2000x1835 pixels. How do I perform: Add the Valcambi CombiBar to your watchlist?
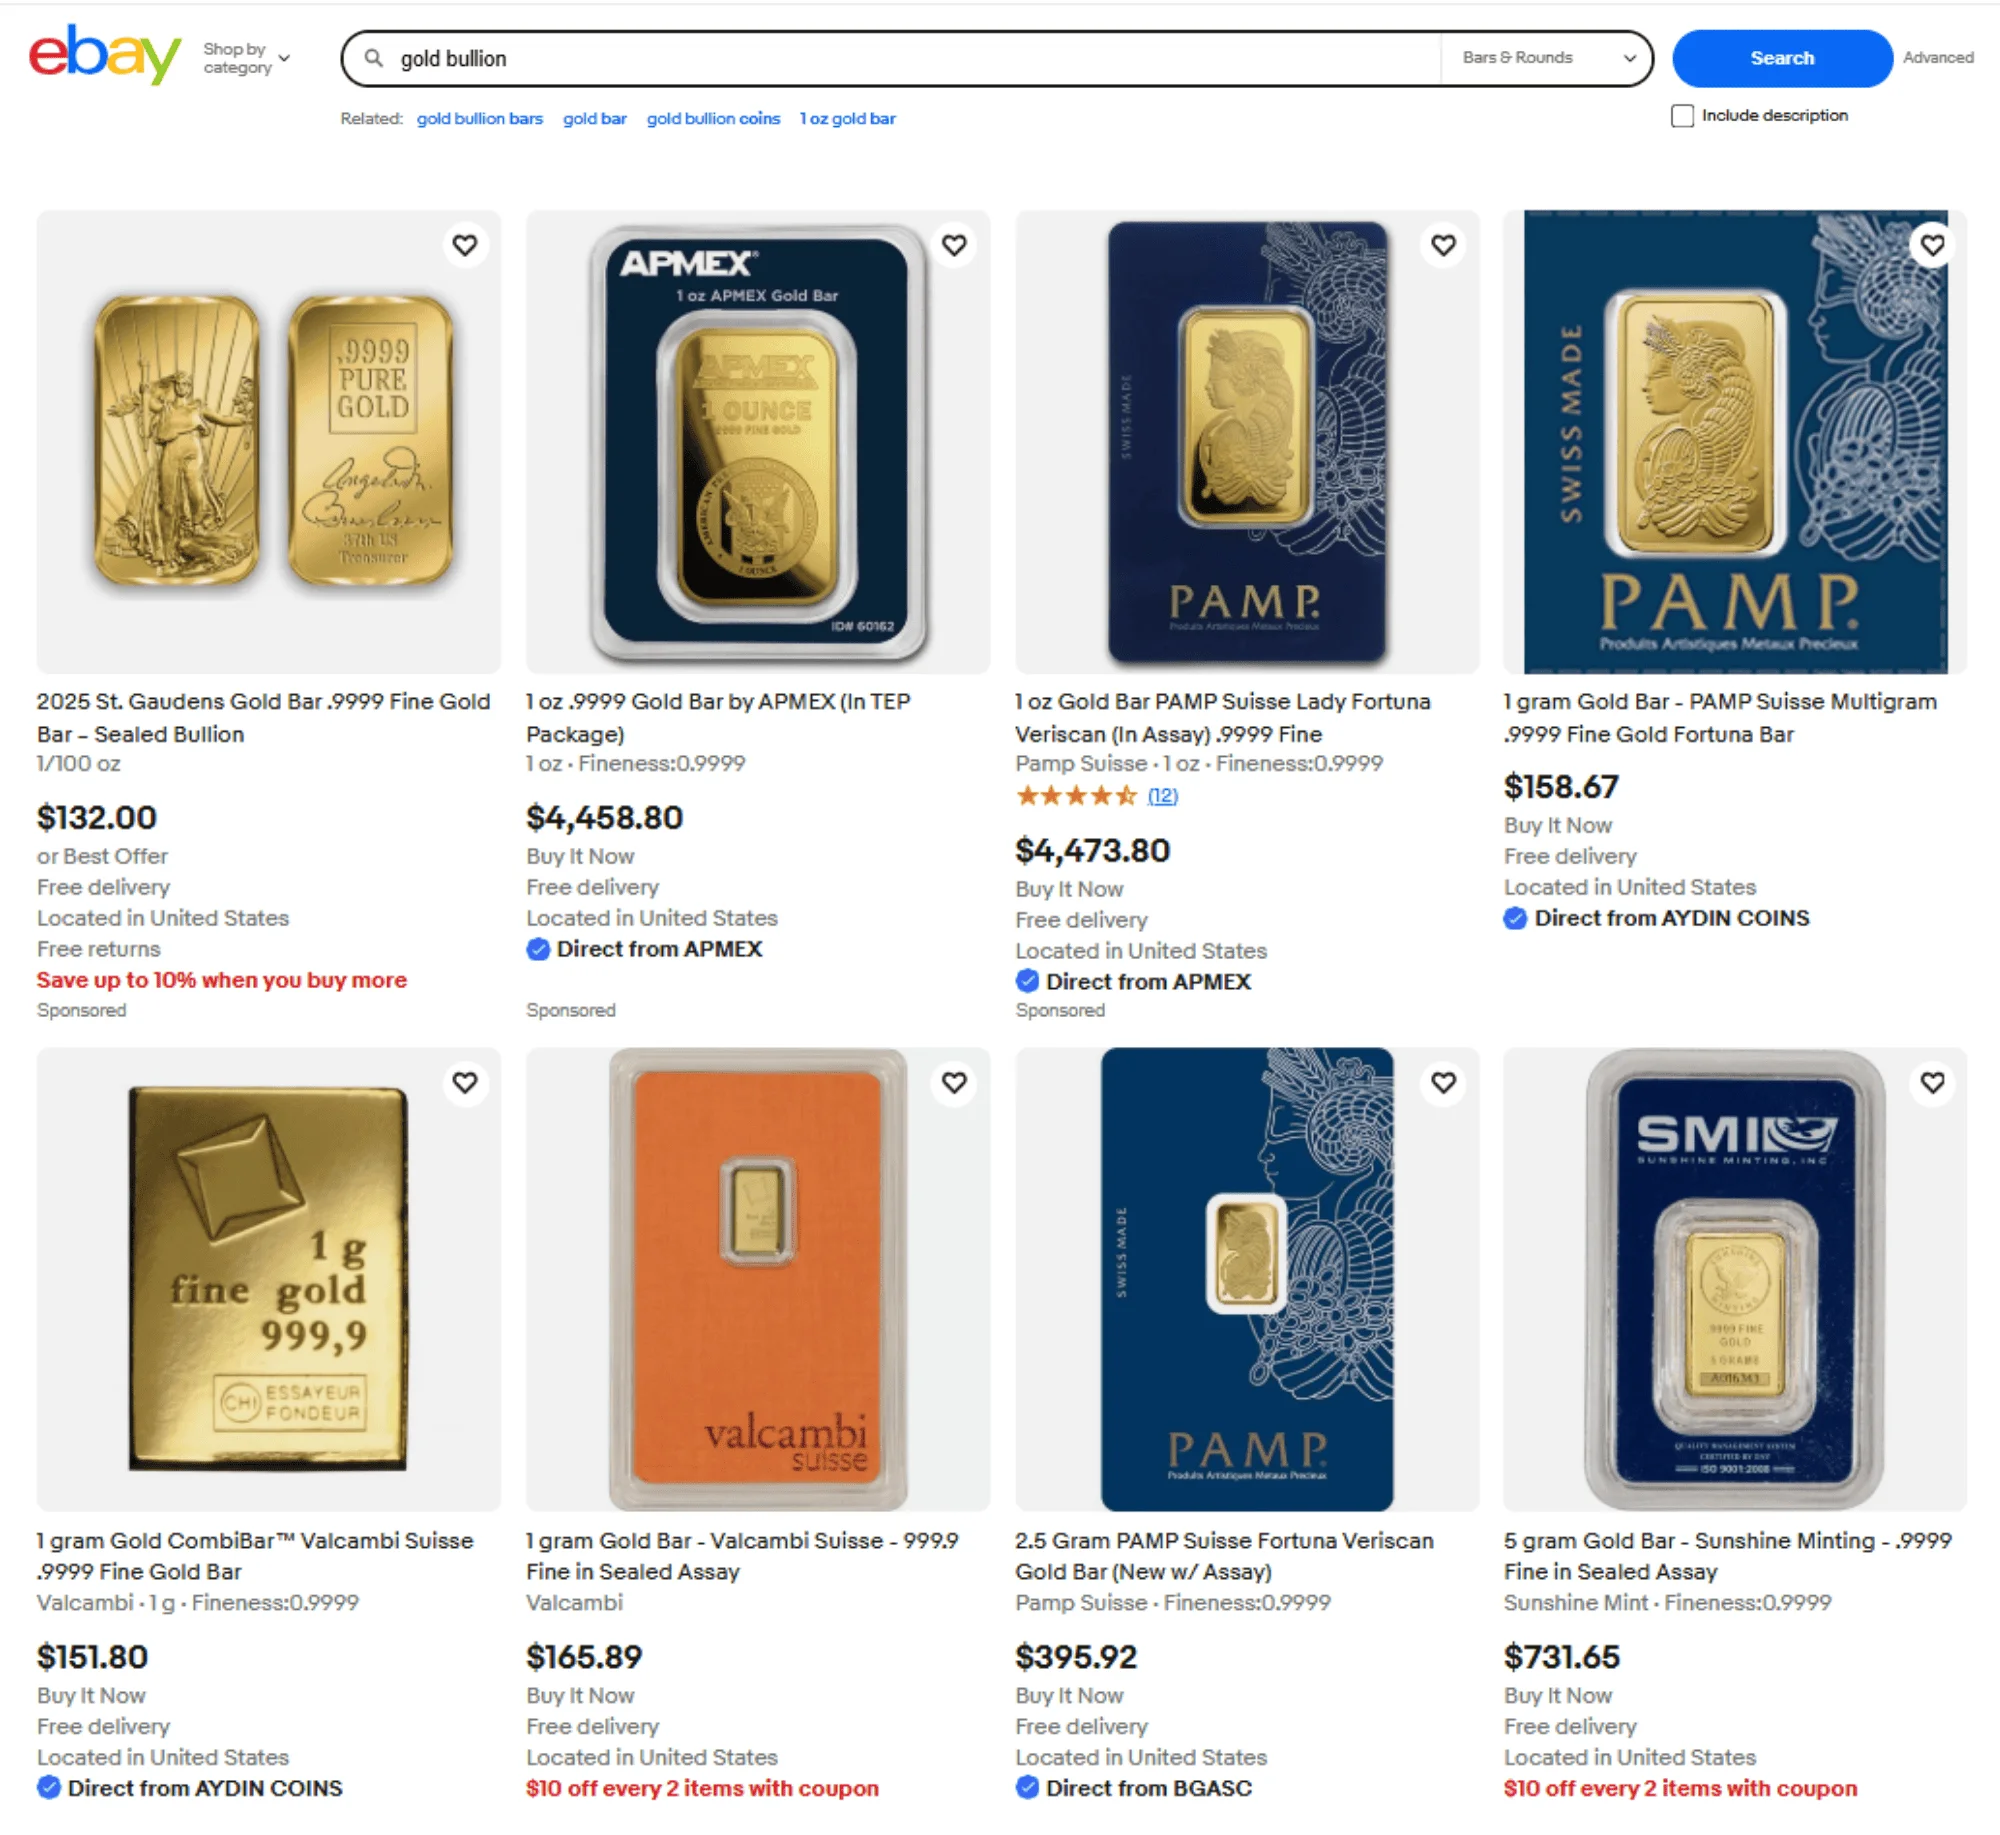click(x=465, y=1083)
